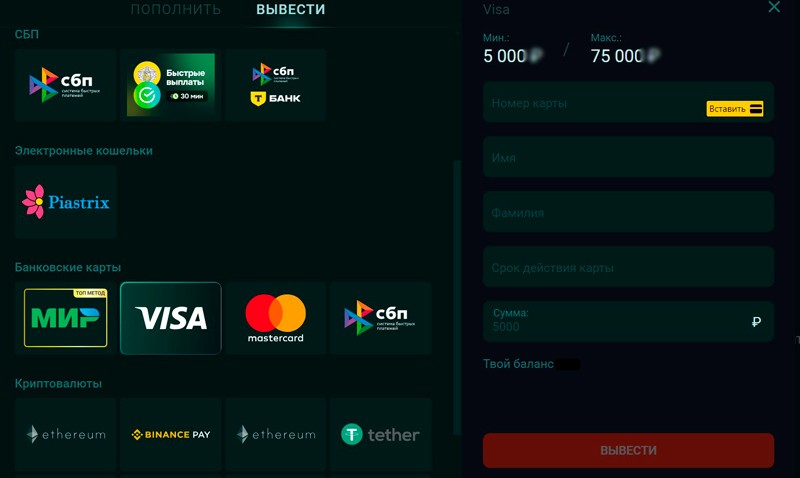
Task: Focus the Имя name field
Action: point(629,157)
